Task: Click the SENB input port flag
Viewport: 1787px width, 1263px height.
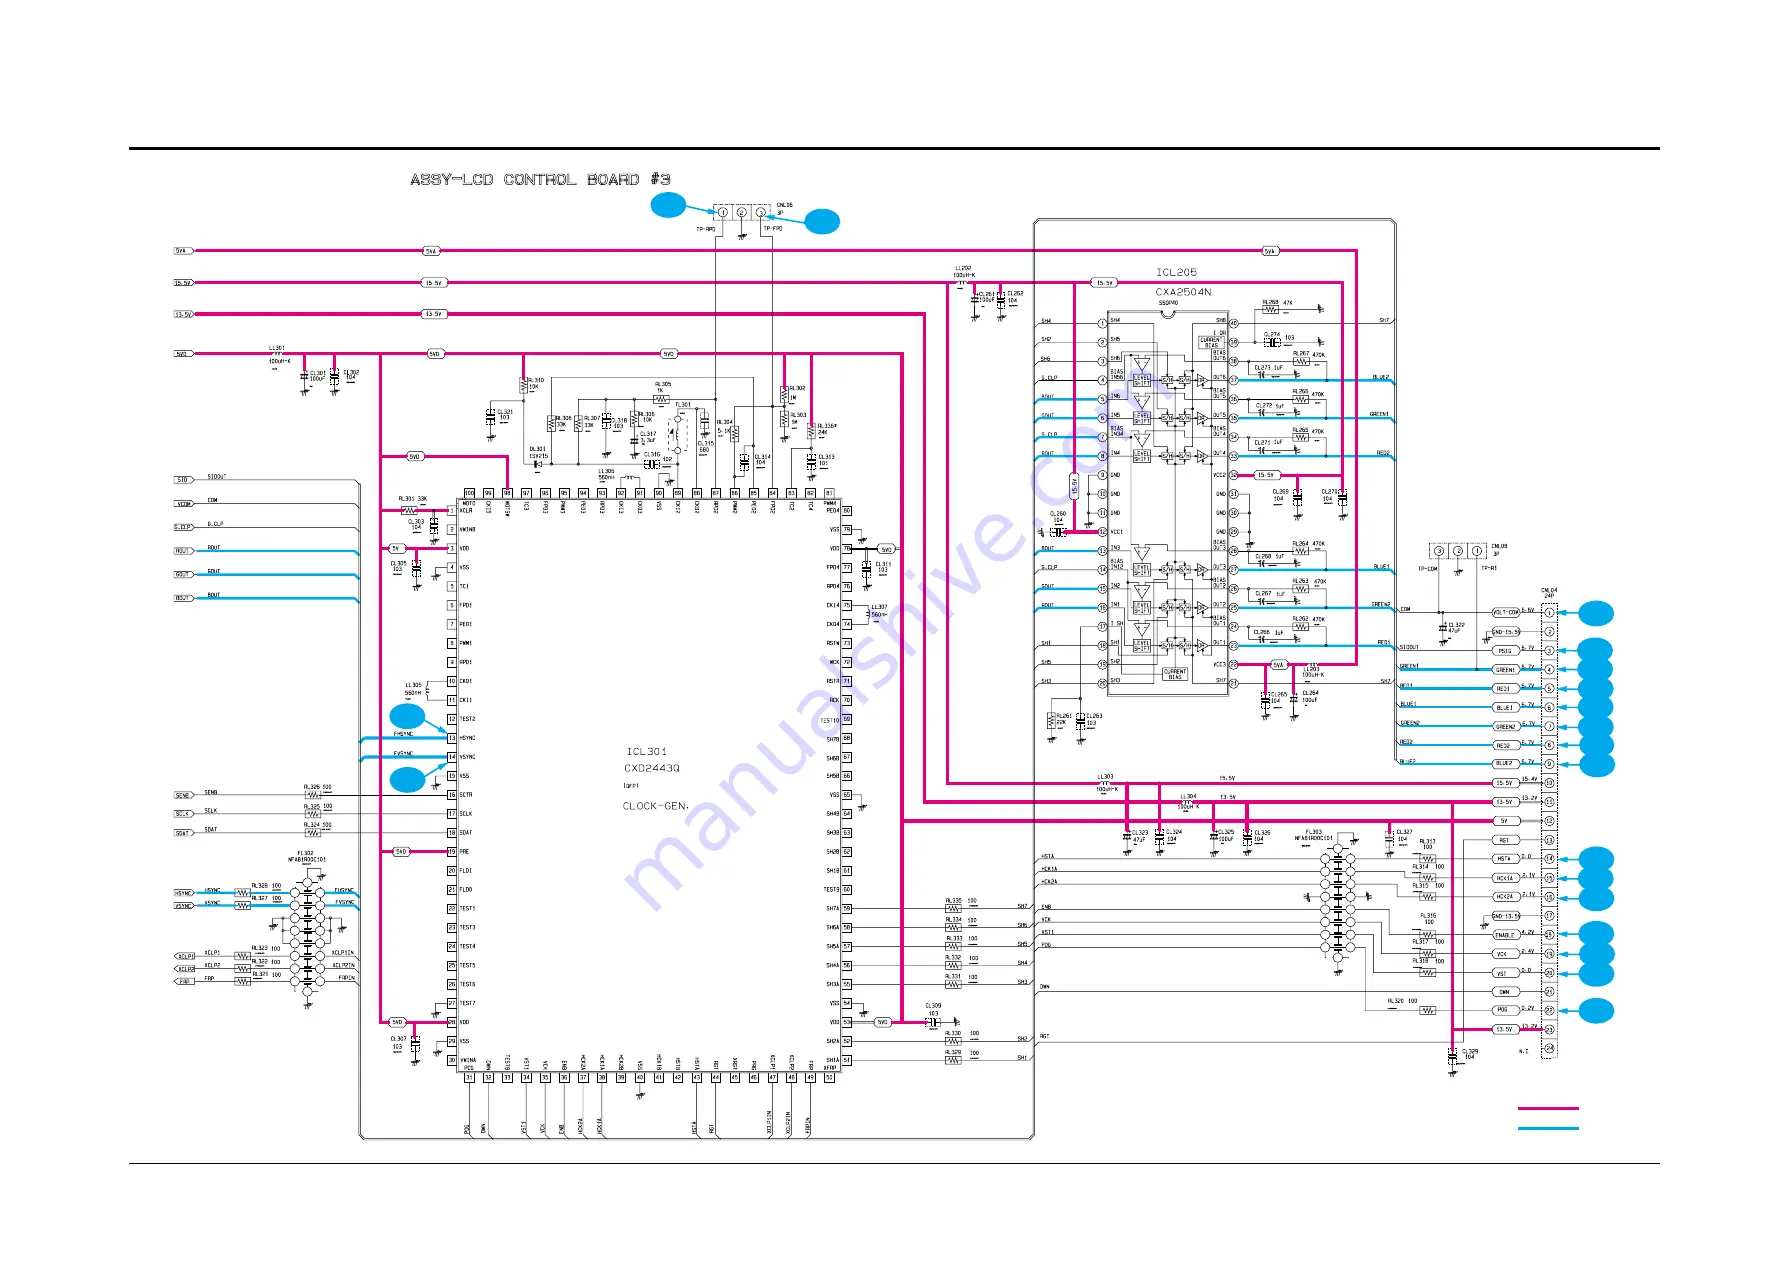Action: click(183, 795)
